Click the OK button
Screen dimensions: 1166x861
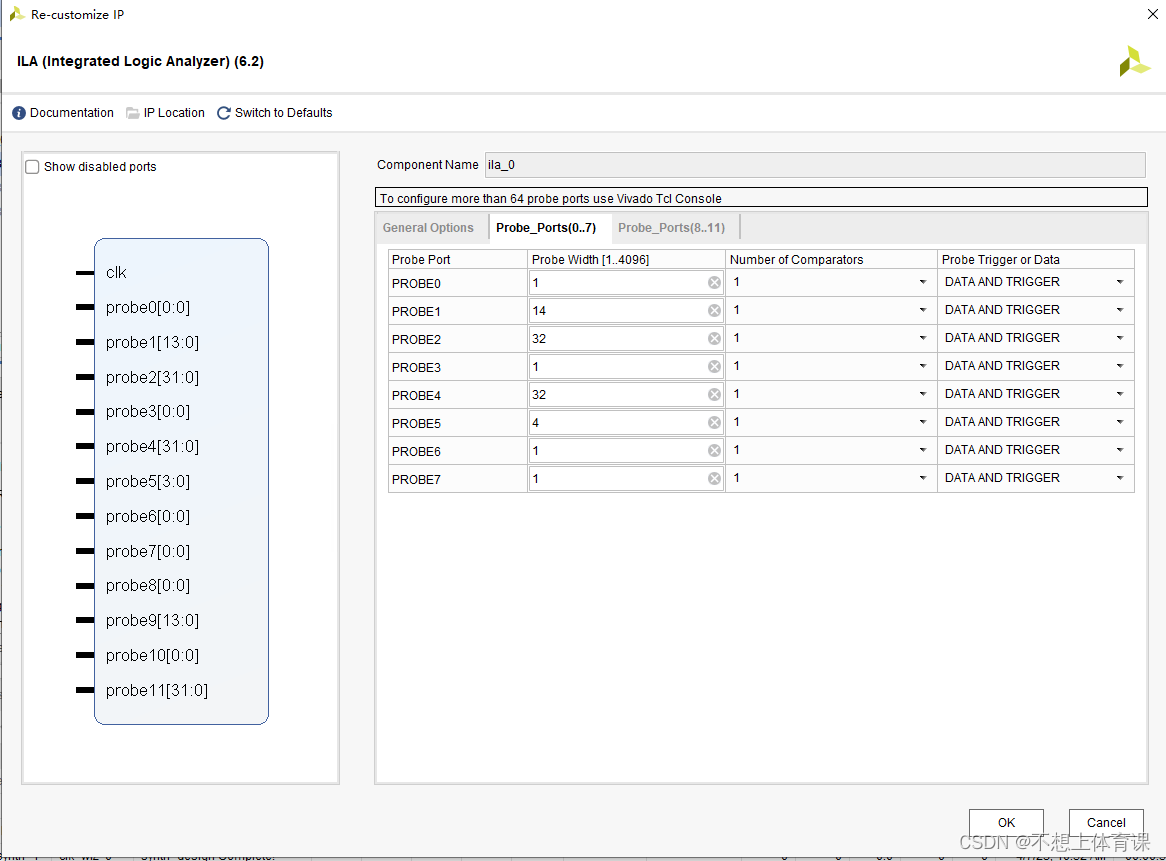point(1006,822)
